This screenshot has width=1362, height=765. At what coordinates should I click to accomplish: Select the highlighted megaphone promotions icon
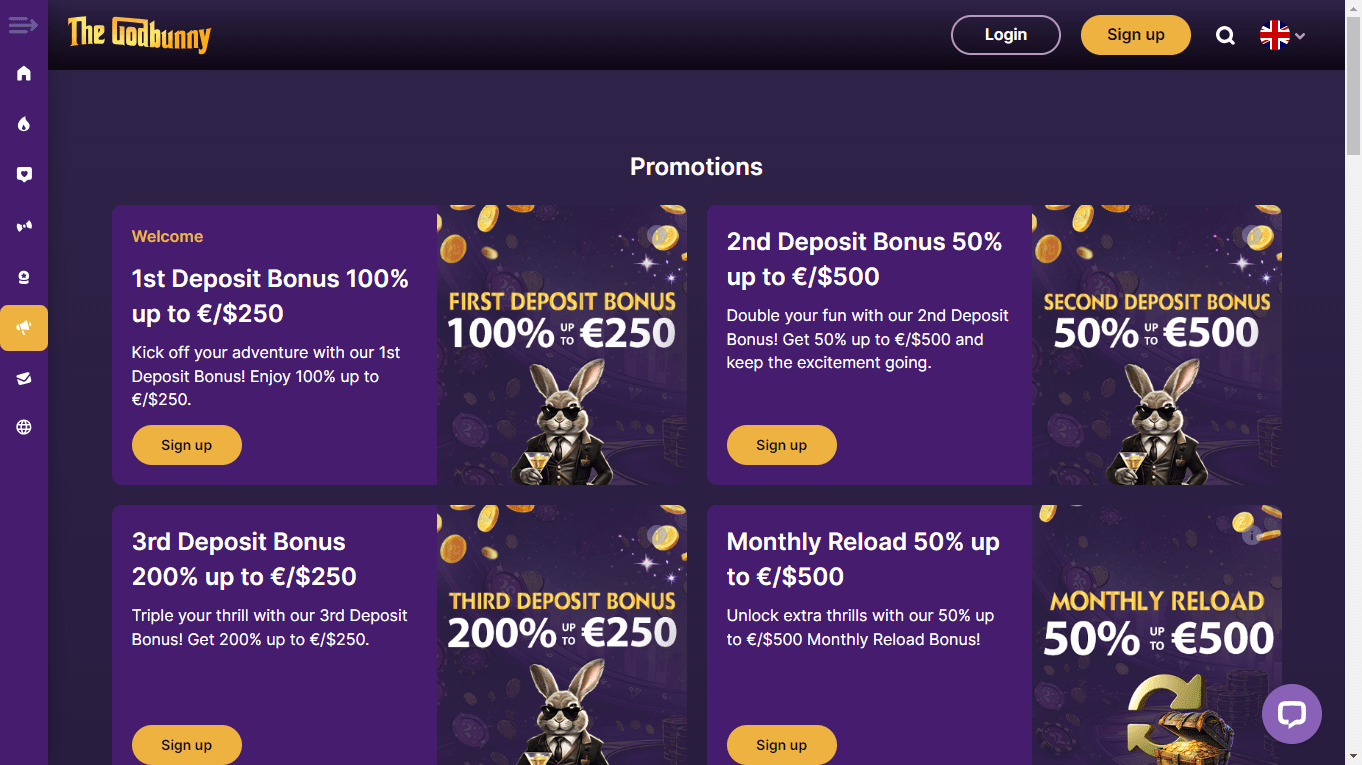pos(24,328)
